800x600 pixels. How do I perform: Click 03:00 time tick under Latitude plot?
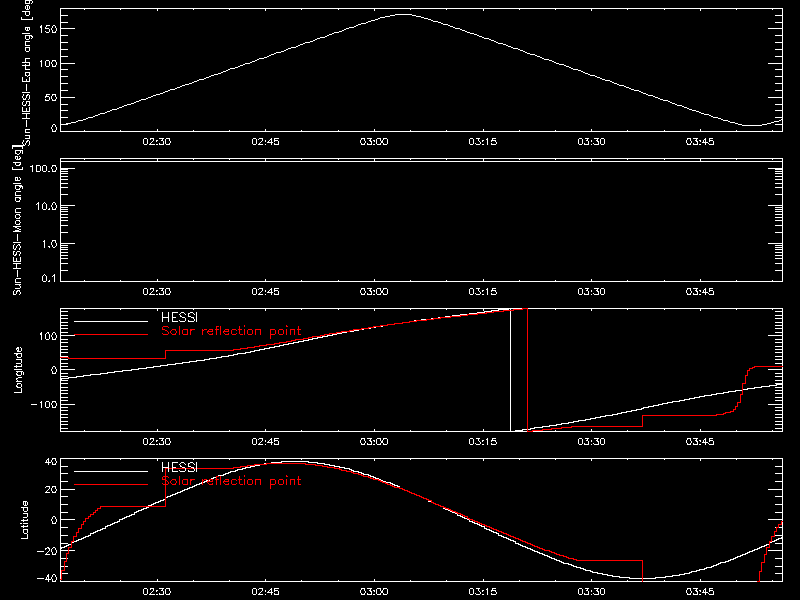[x=374, y=591]
